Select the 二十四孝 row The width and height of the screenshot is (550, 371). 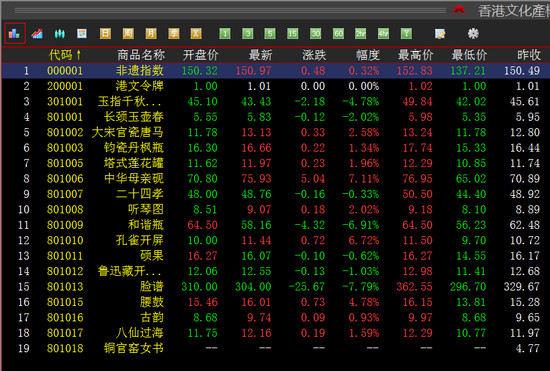(x=276, y=194)
